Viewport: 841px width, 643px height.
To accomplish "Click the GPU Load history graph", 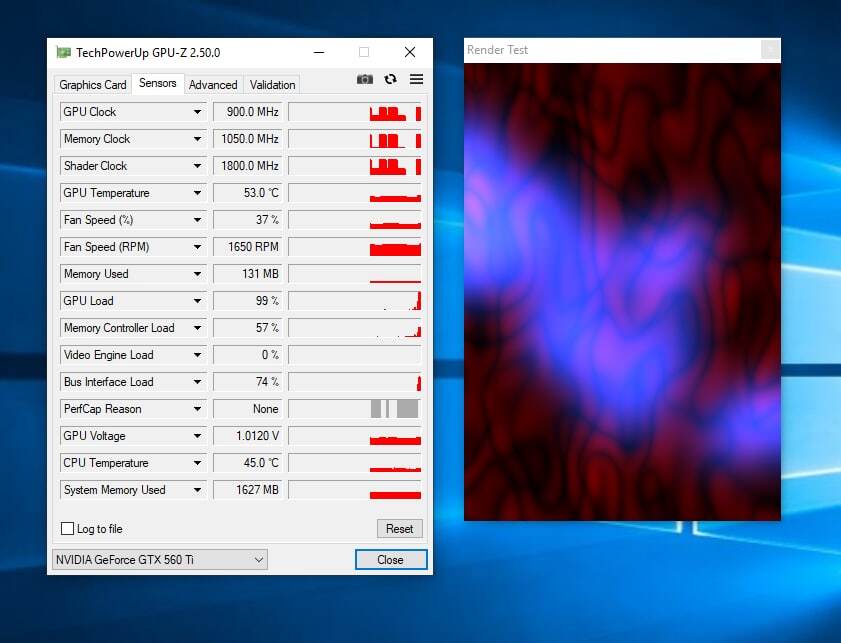I will 355,301.
